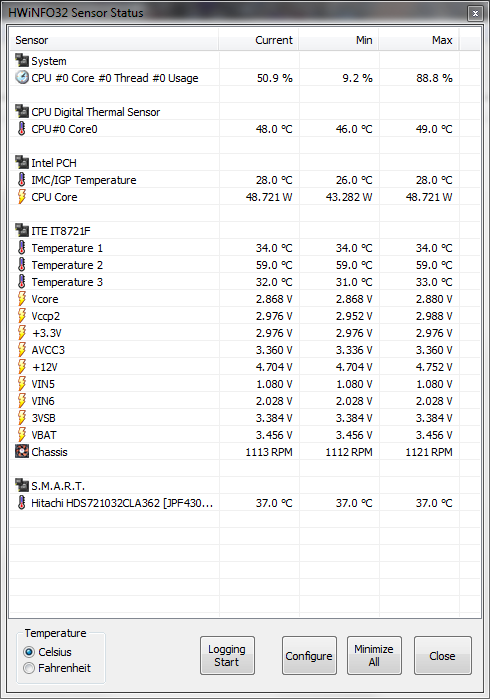This screenshot has width=490, height=699.
Task: Click the CPU usage max value 88.8 %
Action: pyautogui.click(x=434, y=78)
